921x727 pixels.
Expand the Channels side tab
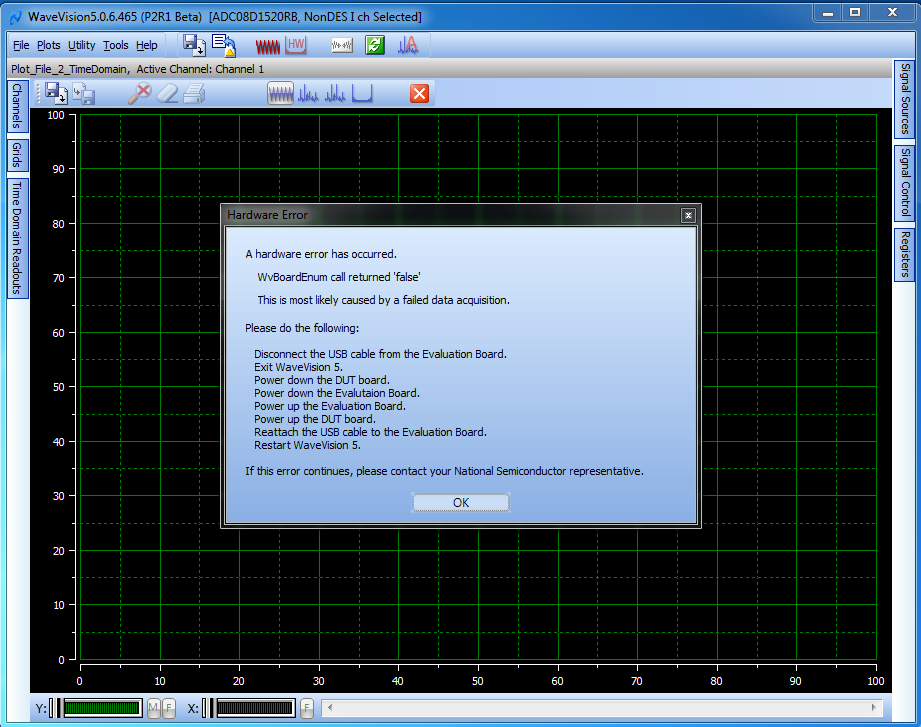[17, 106]
